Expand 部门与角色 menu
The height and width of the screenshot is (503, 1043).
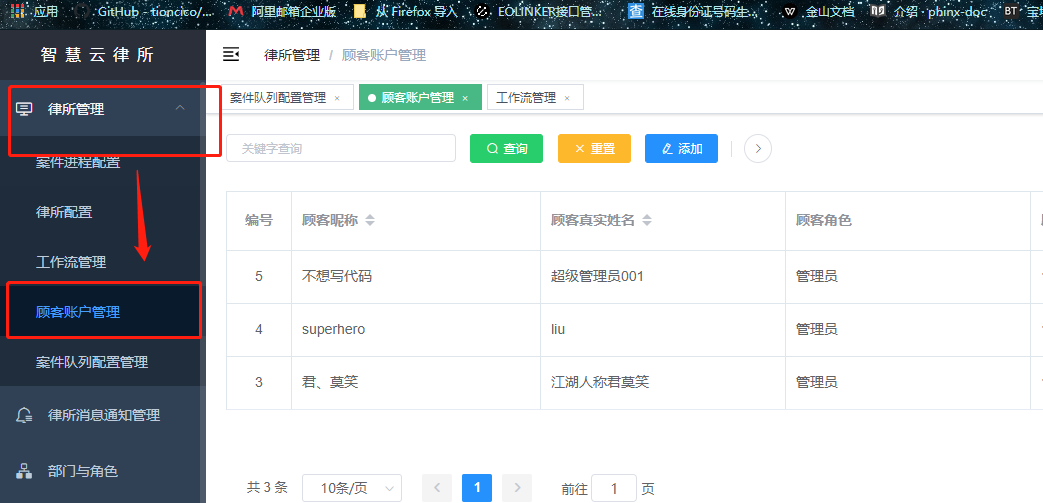103,471
